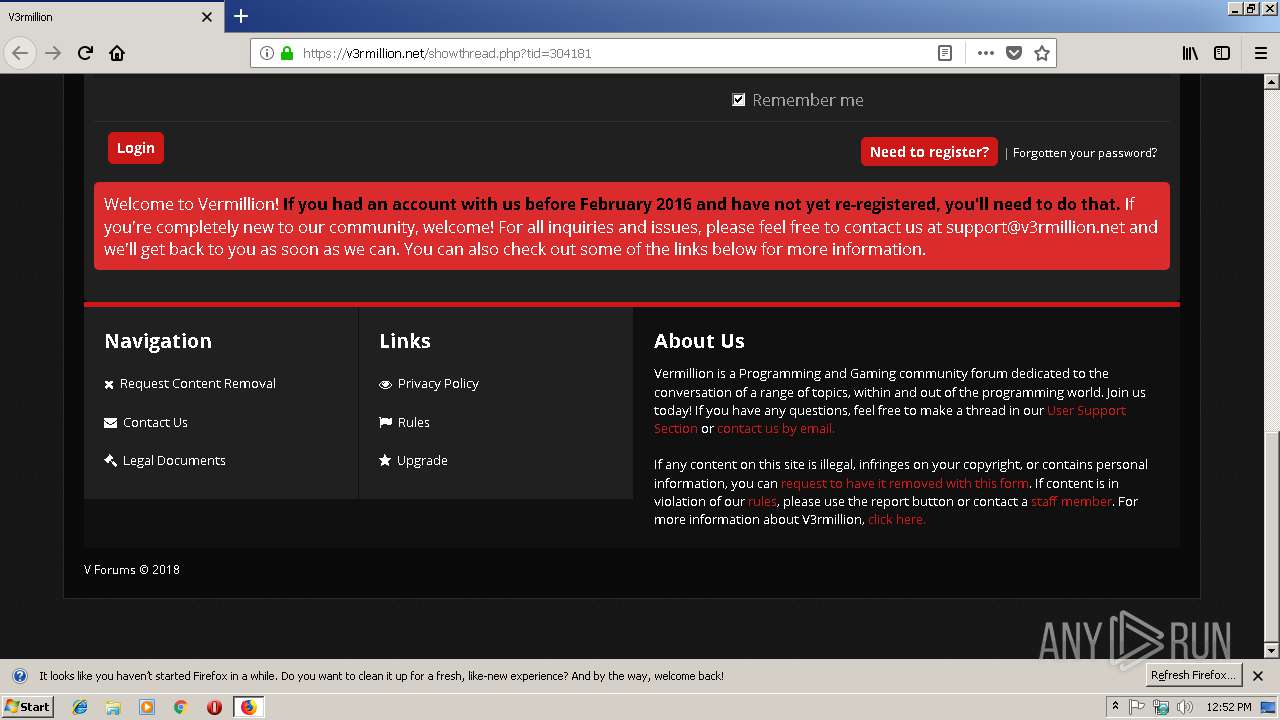The image size is (1280, 720).
Task: Bookmark this page with the star
Action: [1041, 53]
